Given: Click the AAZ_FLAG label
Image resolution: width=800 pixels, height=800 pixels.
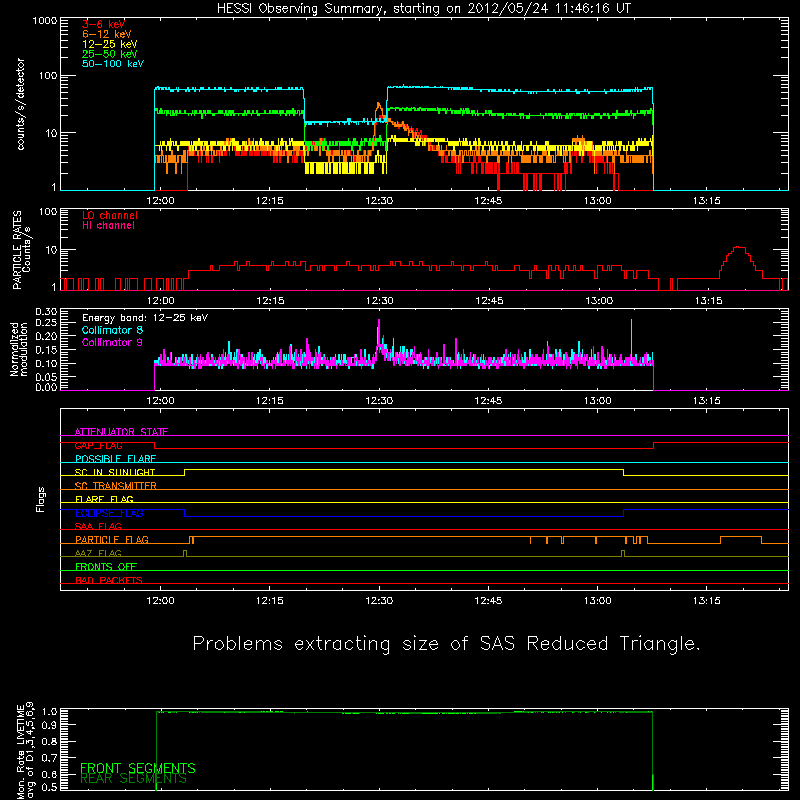Looking at the screenshot, I should [98, 553].
